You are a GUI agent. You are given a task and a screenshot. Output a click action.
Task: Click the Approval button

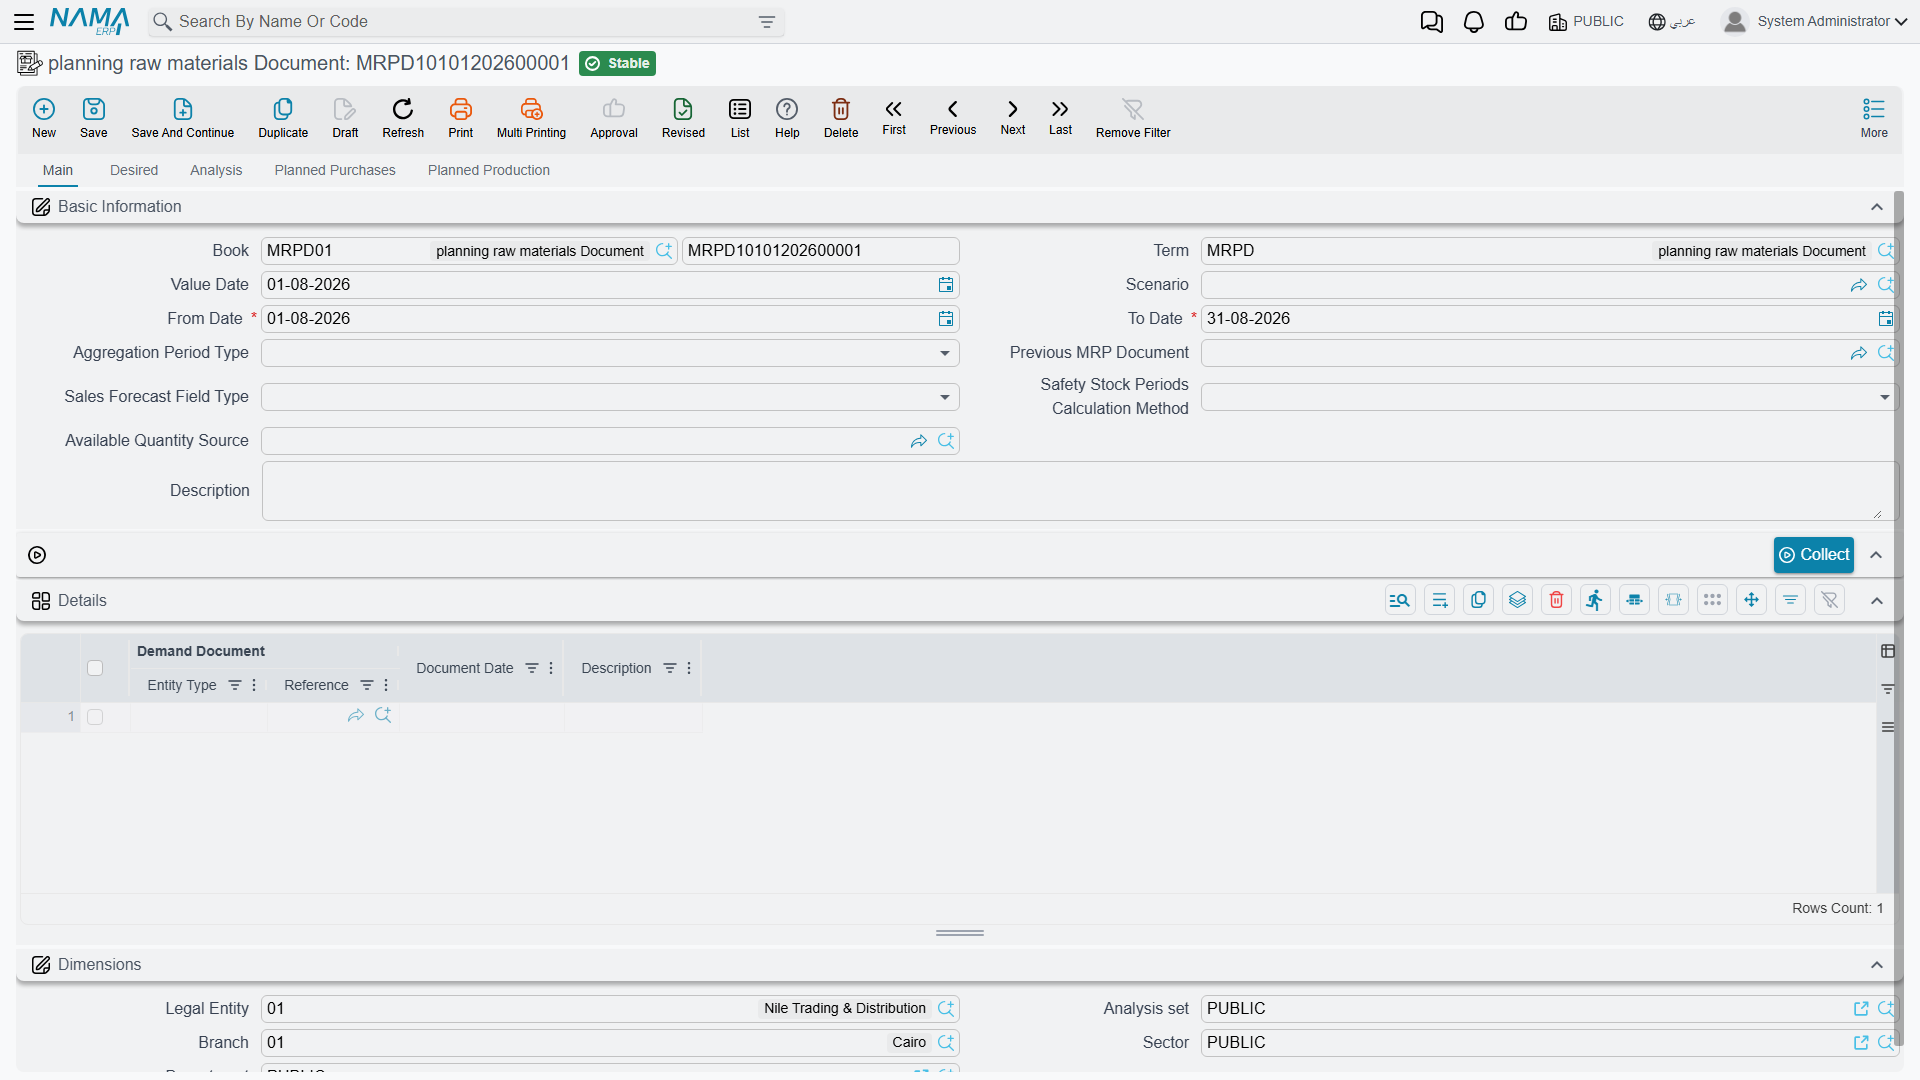614,118
